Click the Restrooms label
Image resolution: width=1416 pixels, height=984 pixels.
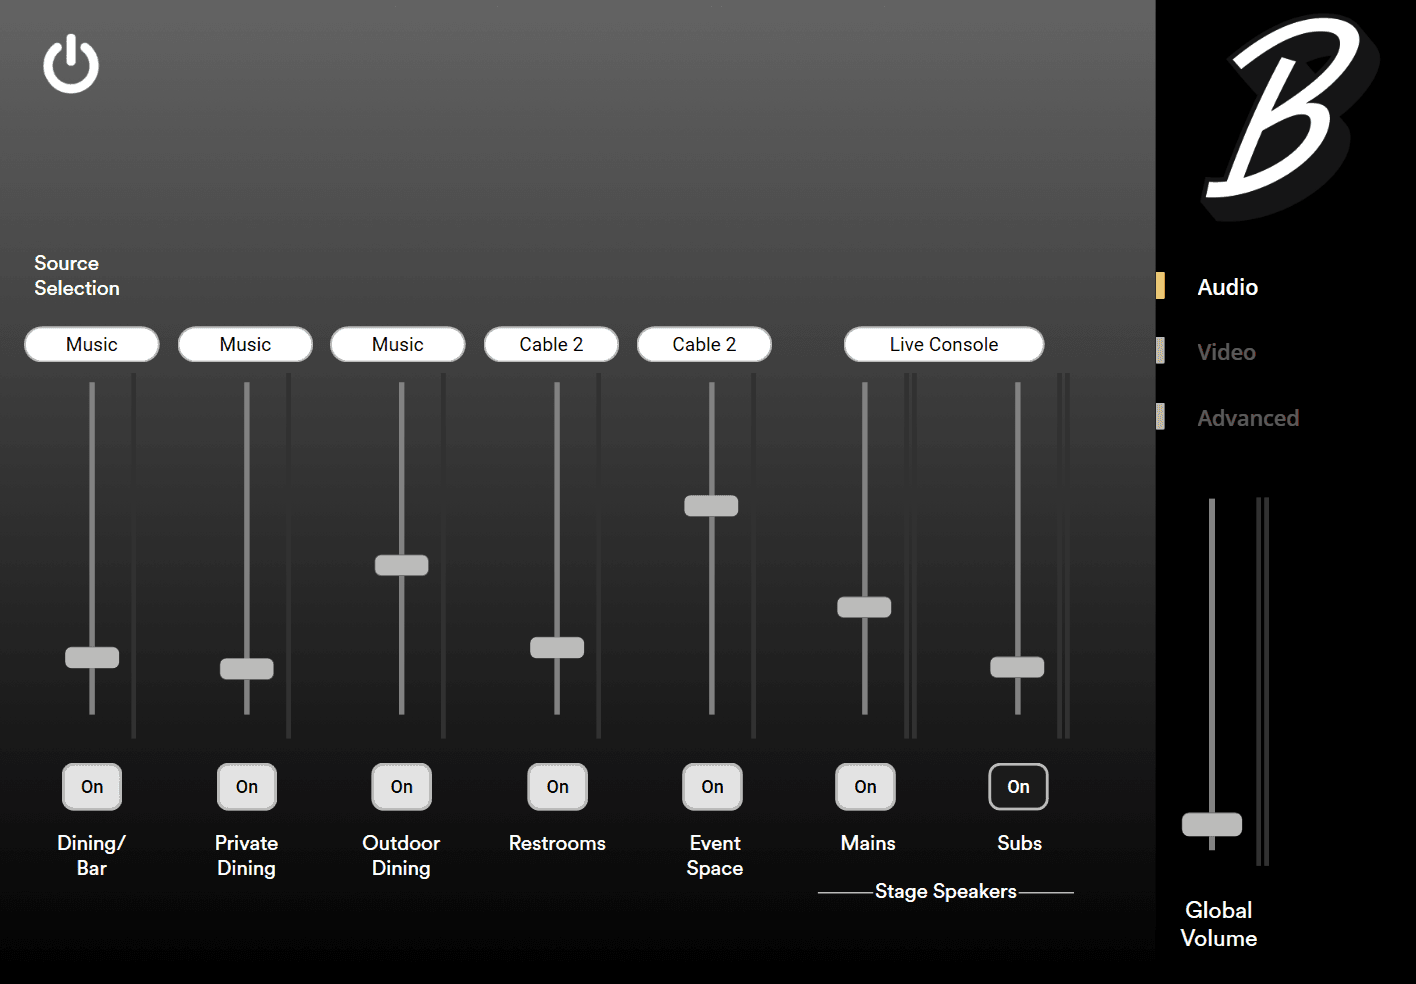pyautogui.click(x=557, y=843)
